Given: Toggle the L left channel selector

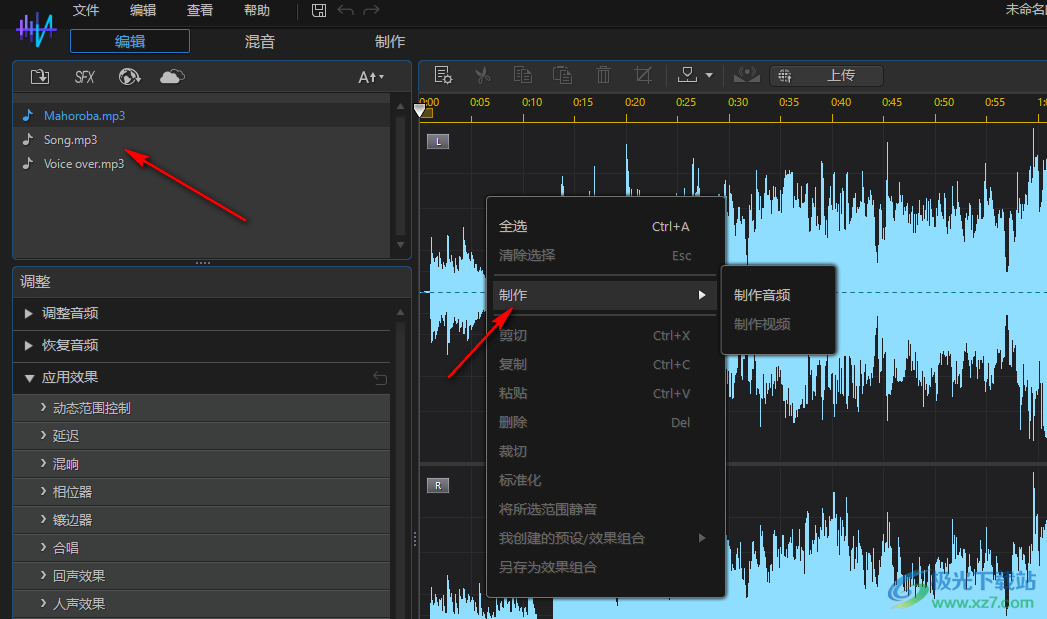Looking at the screenshot, I should point(438,141).
